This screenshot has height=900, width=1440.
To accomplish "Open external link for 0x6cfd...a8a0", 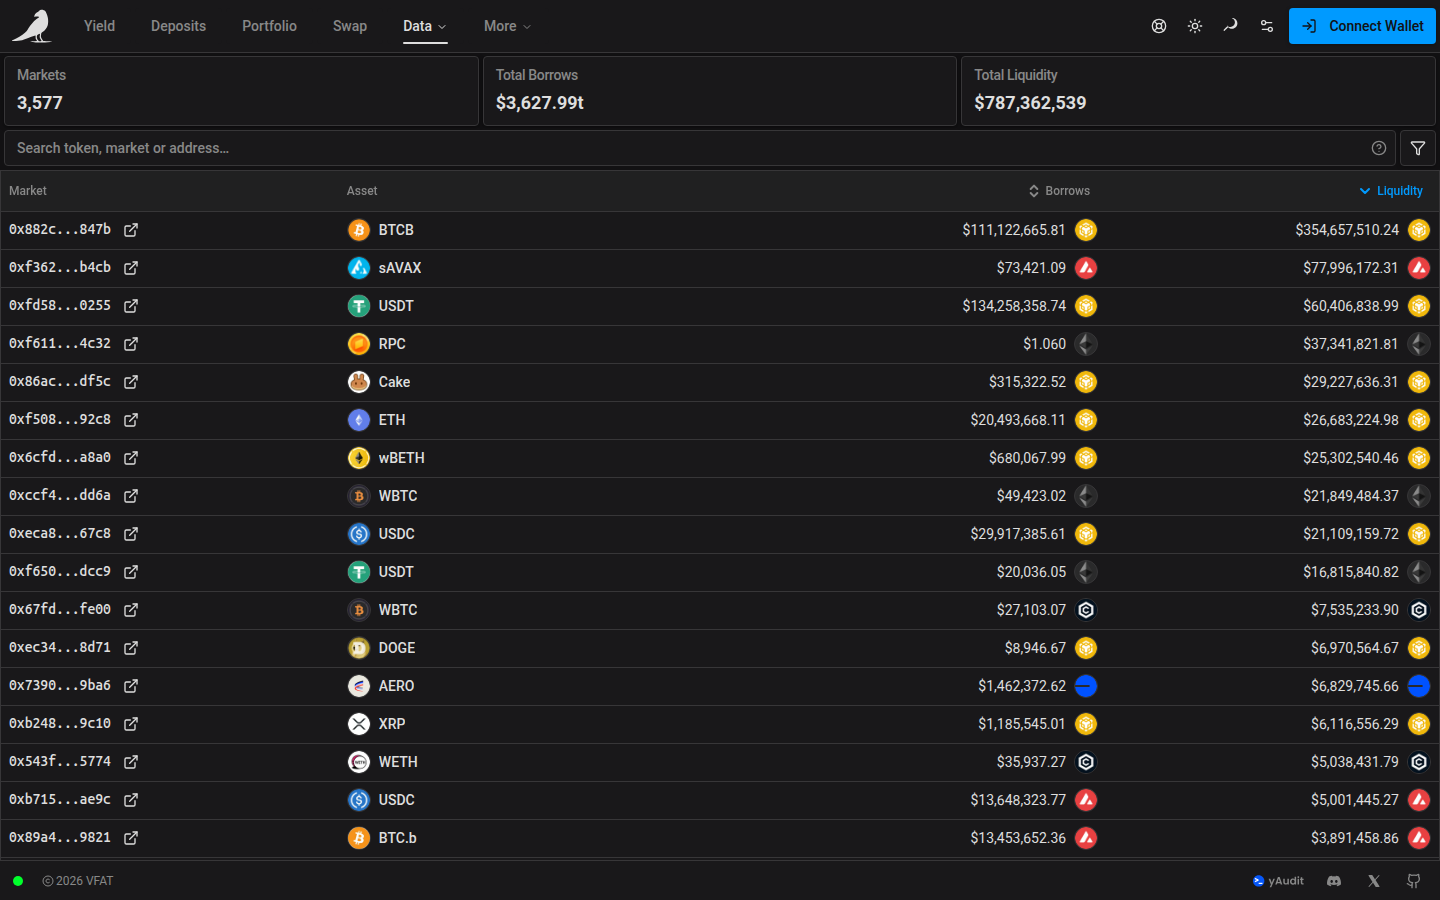I will (x=131, y=458).
